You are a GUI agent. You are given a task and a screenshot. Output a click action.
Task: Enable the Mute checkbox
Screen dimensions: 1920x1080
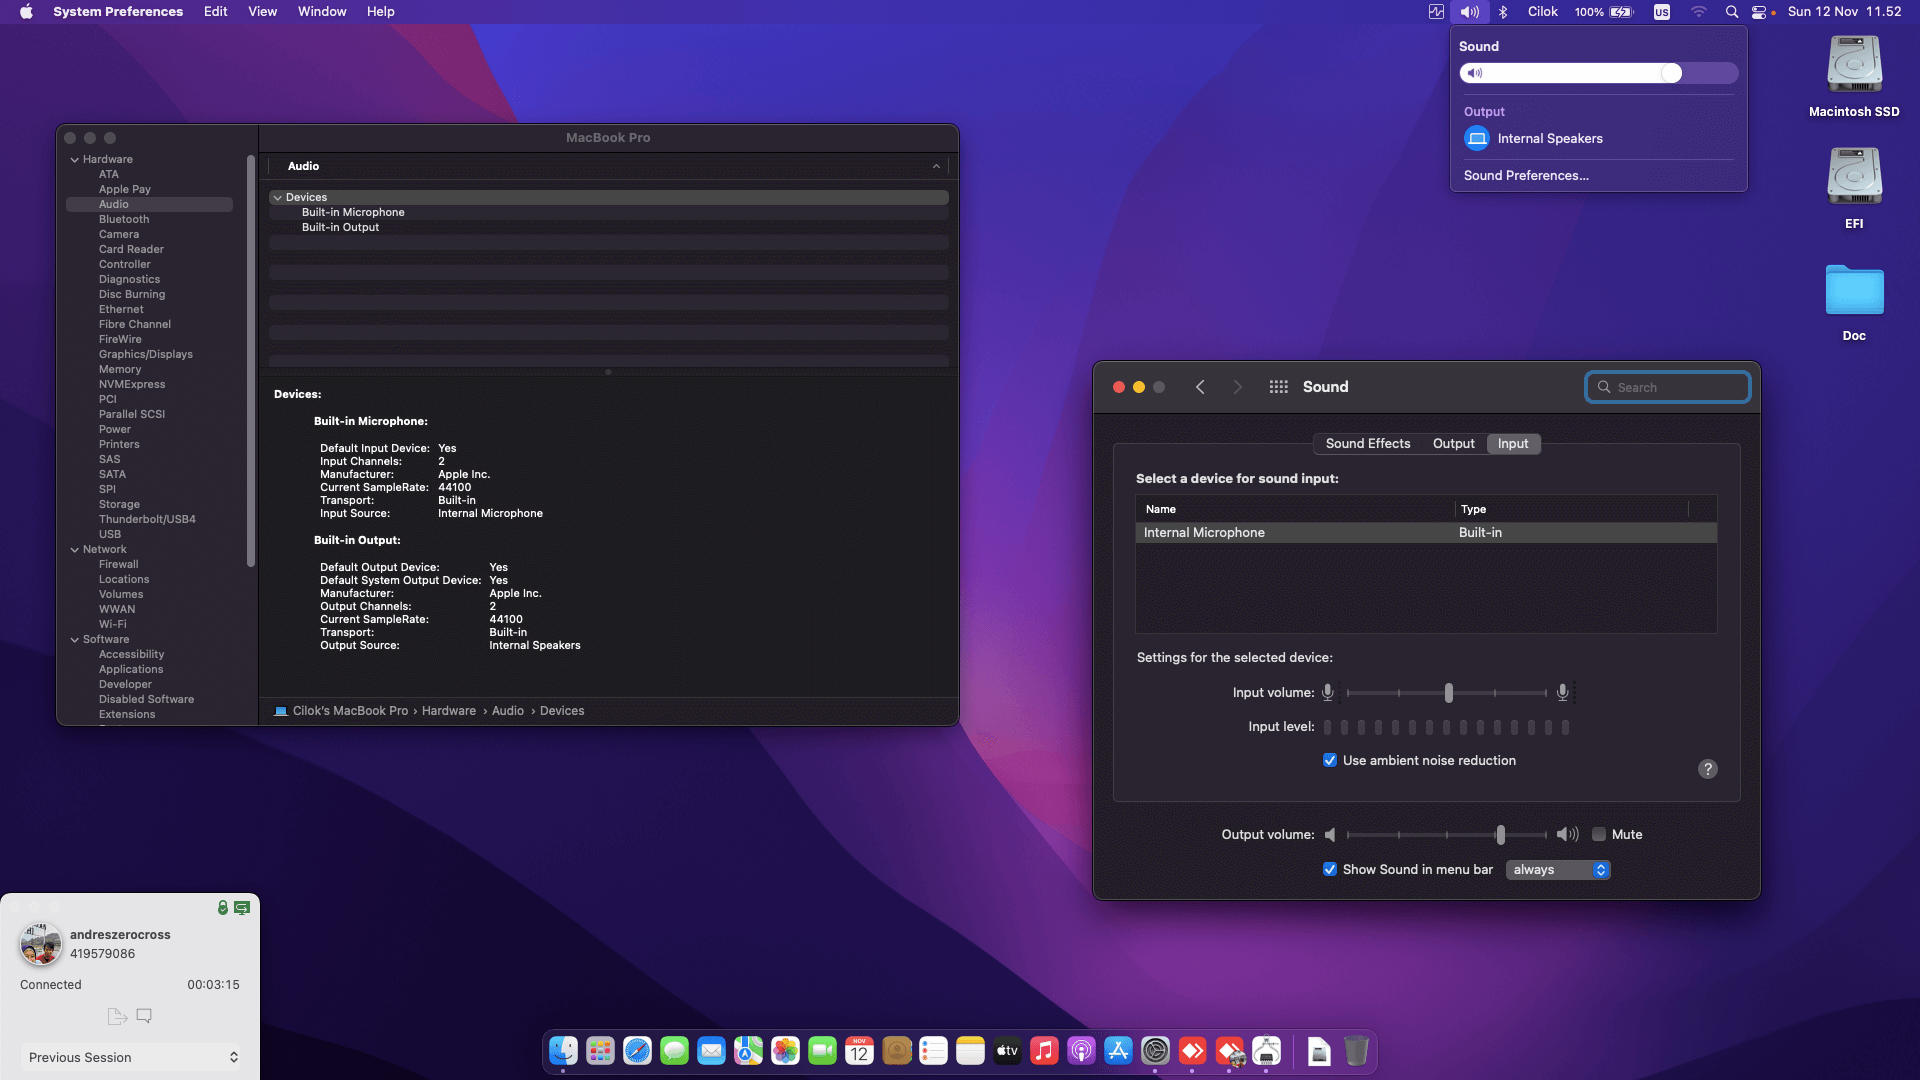click(x=1599, y=834)
